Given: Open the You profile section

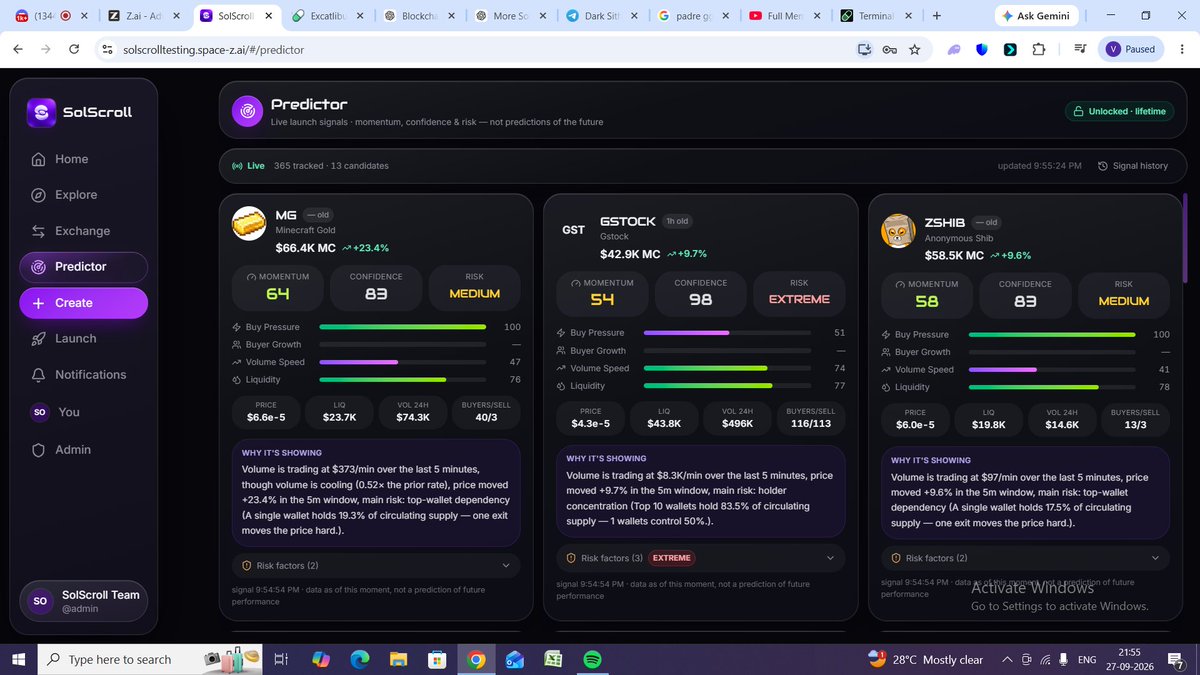Looking at the screenshot, I should [83, 412].
